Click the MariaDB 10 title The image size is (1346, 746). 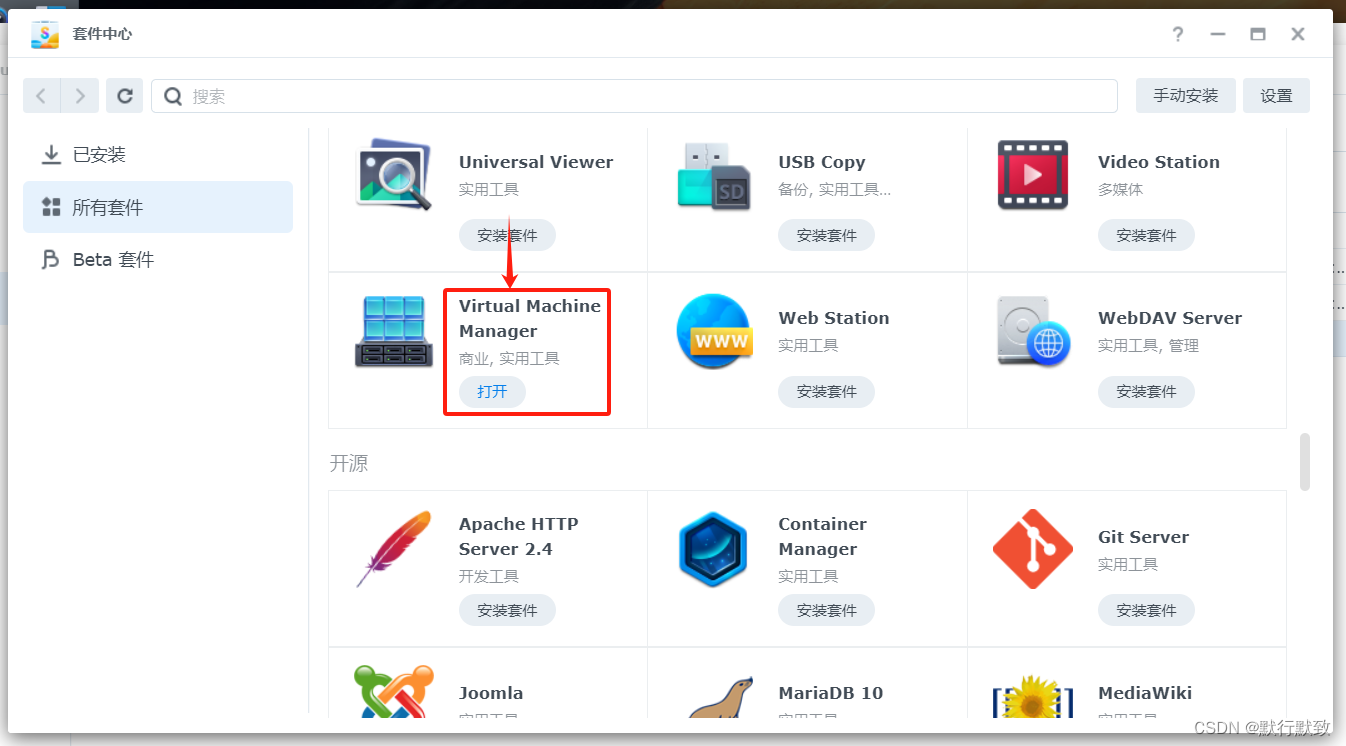pyautogui.click(x=831, y=693)
